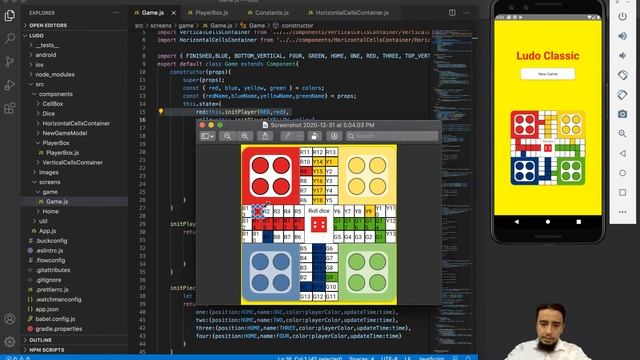Open the Extensions view

pyautogui.click(x=9, y=108)
